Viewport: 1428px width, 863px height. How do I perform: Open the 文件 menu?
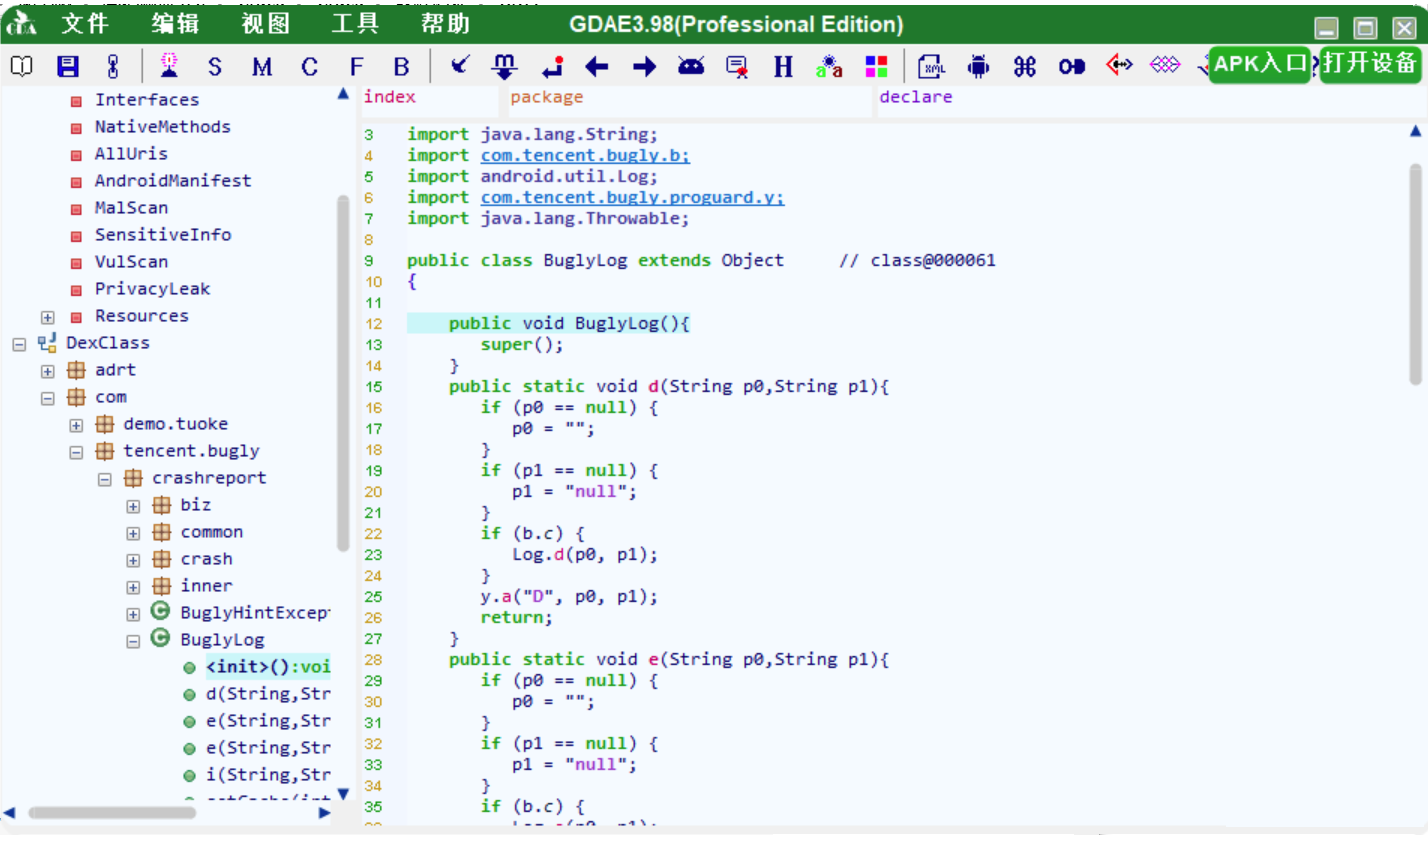[x=84, y=24]
